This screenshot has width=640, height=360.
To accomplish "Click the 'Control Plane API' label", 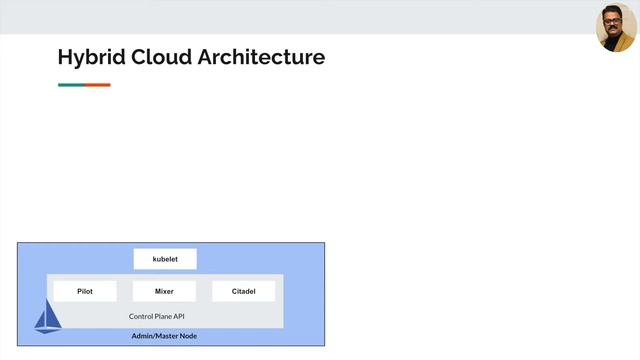I will point(157,316).
